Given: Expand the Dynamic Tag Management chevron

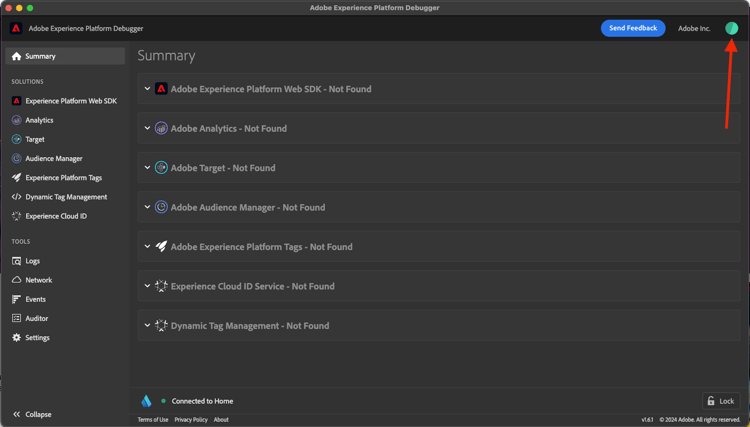Looking at the screenshot, I should [147, 325].
